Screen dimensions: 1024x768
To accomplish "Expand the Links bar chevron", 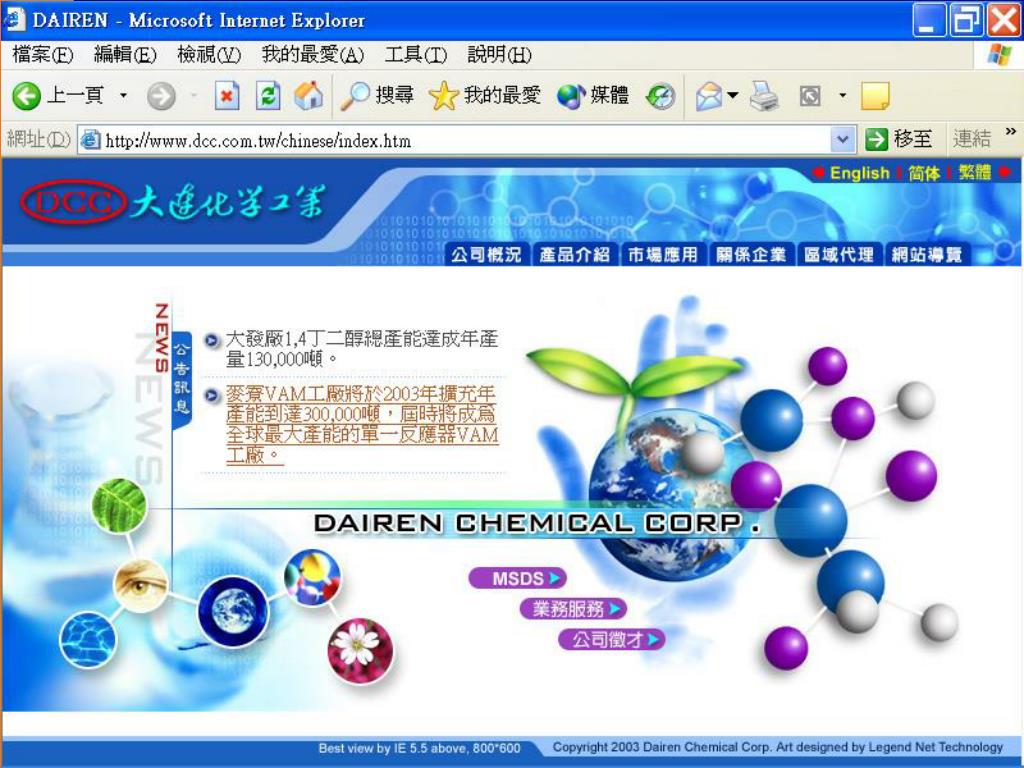I will pyautogui.click(x=1011, y=132).
